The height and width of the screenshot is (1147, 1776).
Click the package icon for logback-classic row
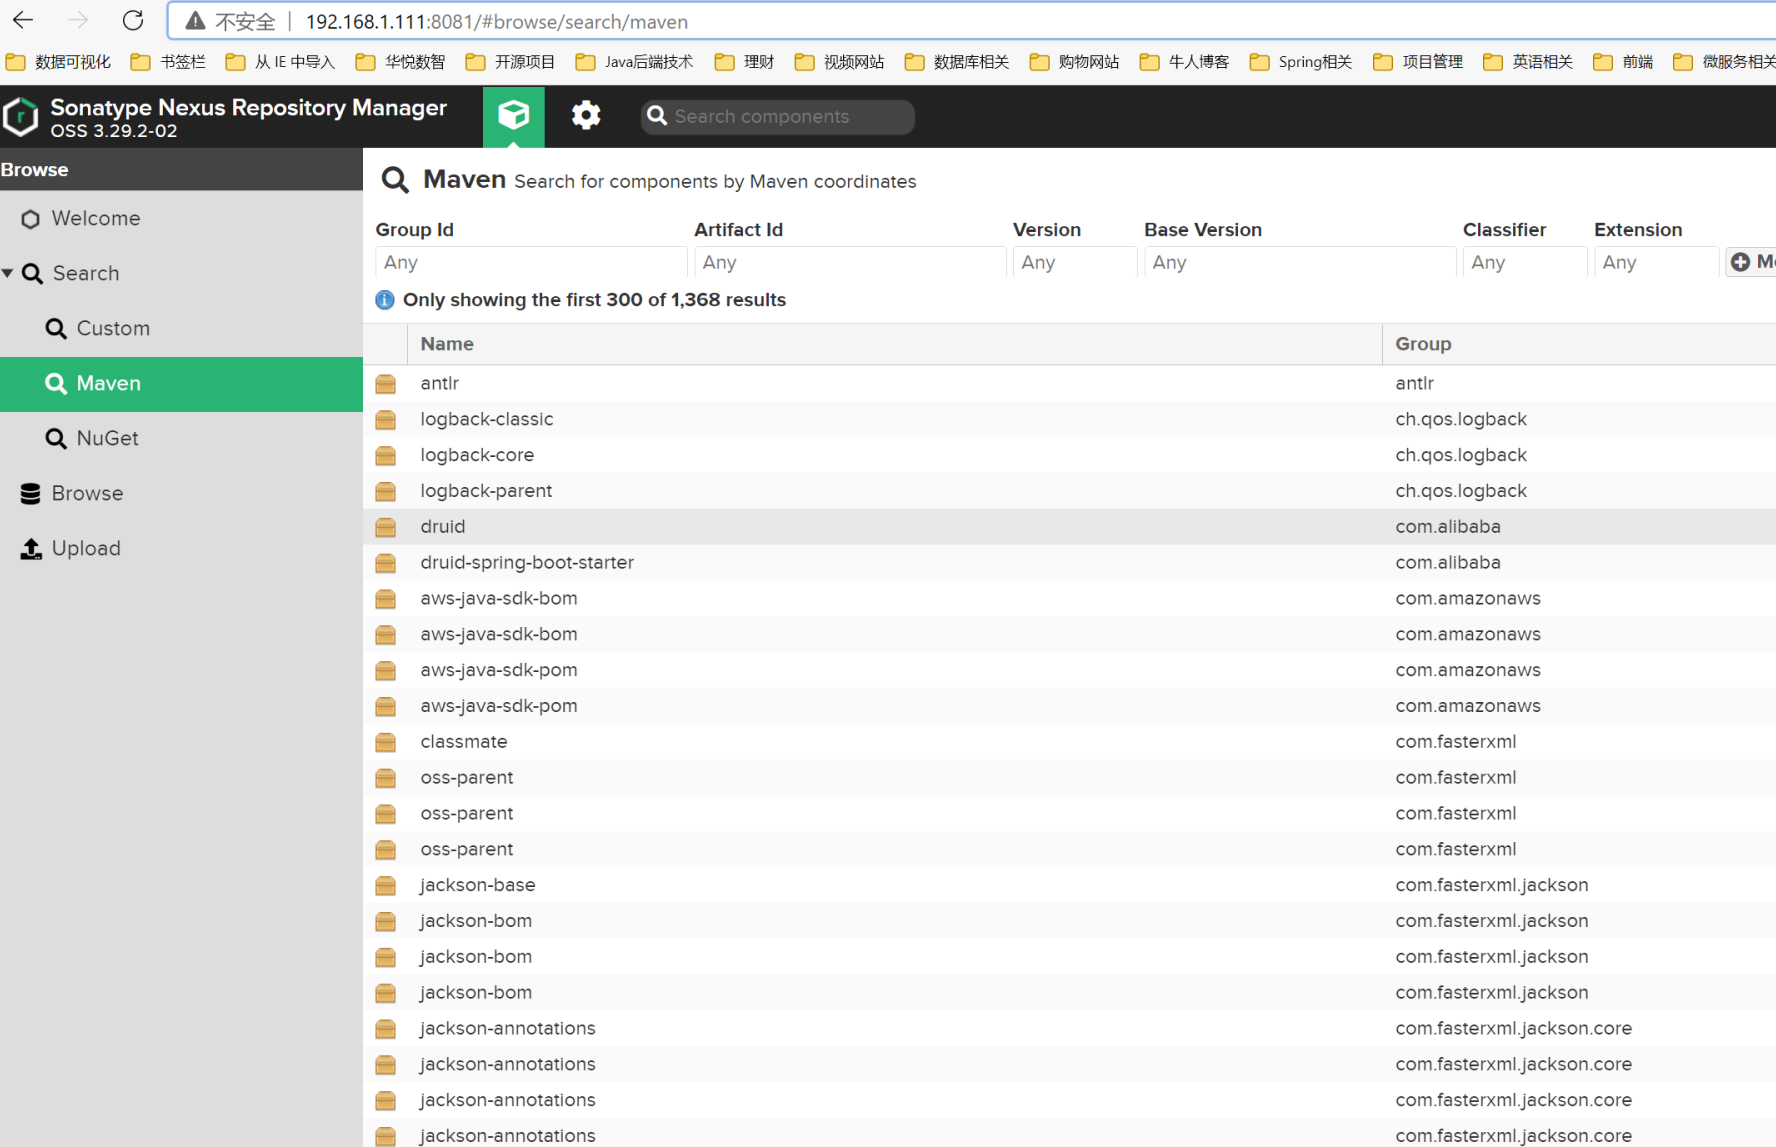click(x=386, y=420)
